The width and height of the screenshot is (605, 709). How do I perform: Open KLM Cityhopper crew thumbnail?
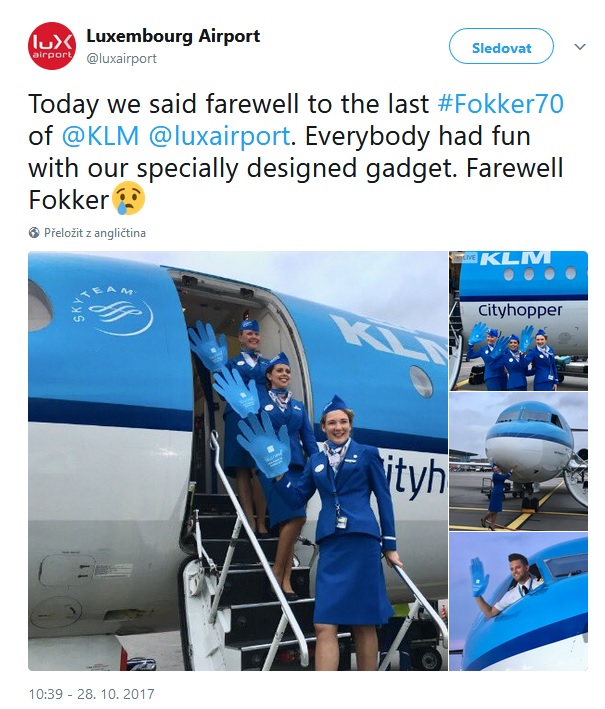(518, 321)
